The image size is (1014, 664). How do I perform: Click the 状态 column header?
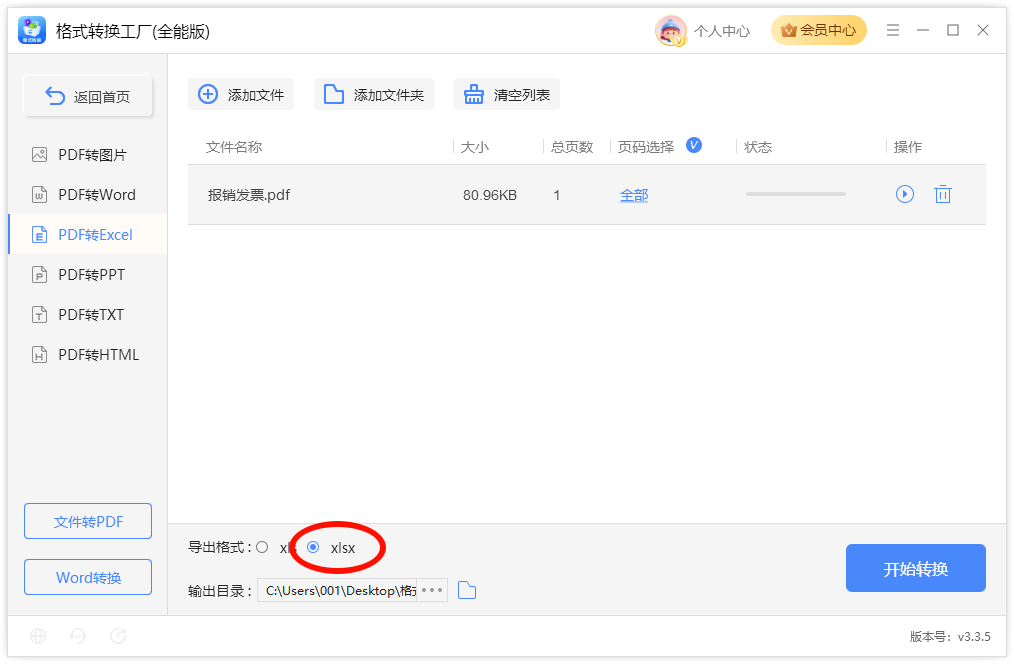758,147
